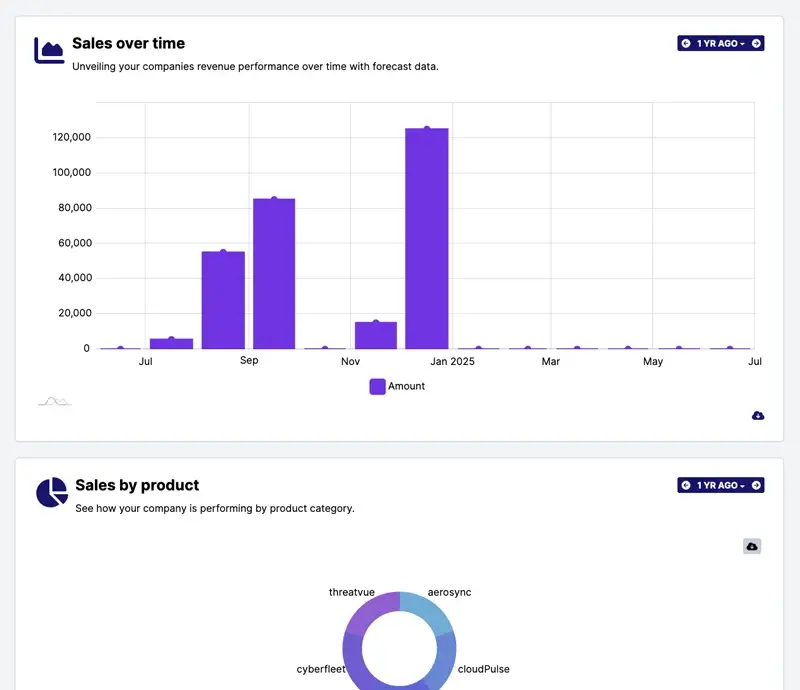Click the Sales over time area-chart icon
Viewport: 800px width, 690px height.
pyautogui.click(x=49, y=50)
